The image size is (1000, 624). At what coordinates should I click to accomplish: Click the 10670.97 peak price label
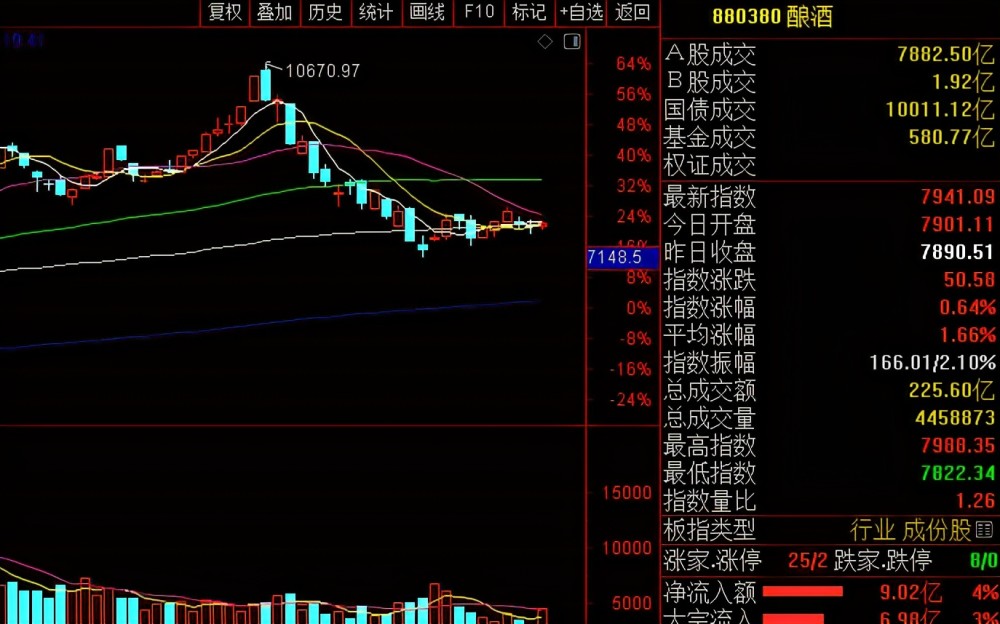tap(323, 71)
